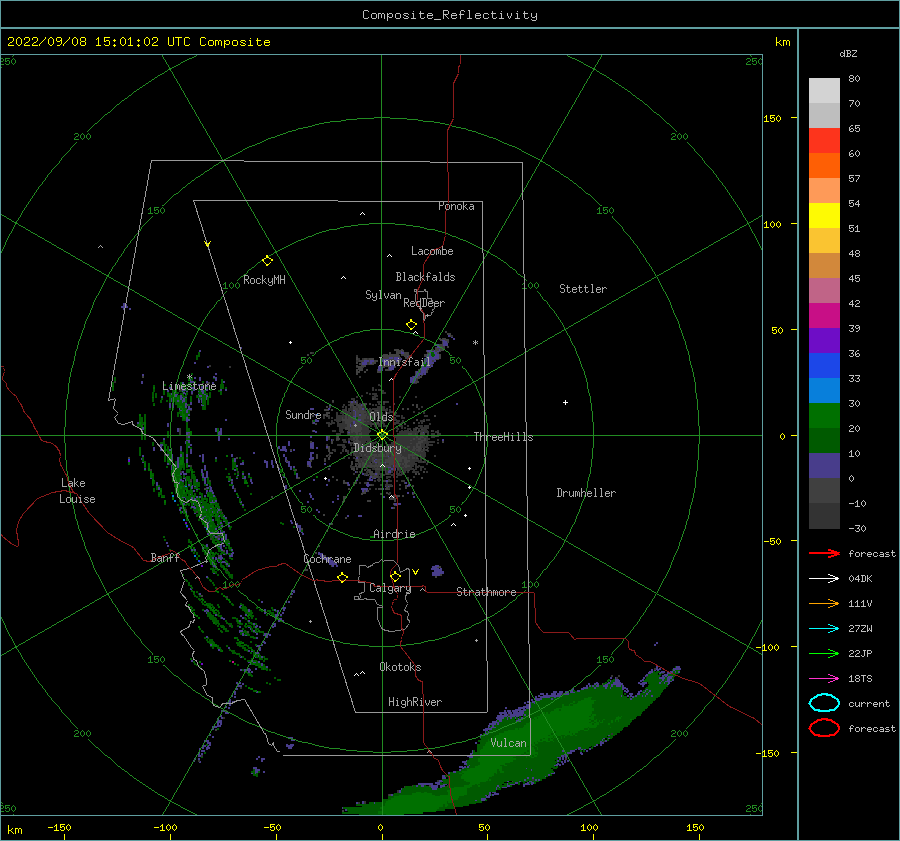Click yellow diamond at radar center near Didsbury
Screen dimensions: 900x841
coord(382,435)
